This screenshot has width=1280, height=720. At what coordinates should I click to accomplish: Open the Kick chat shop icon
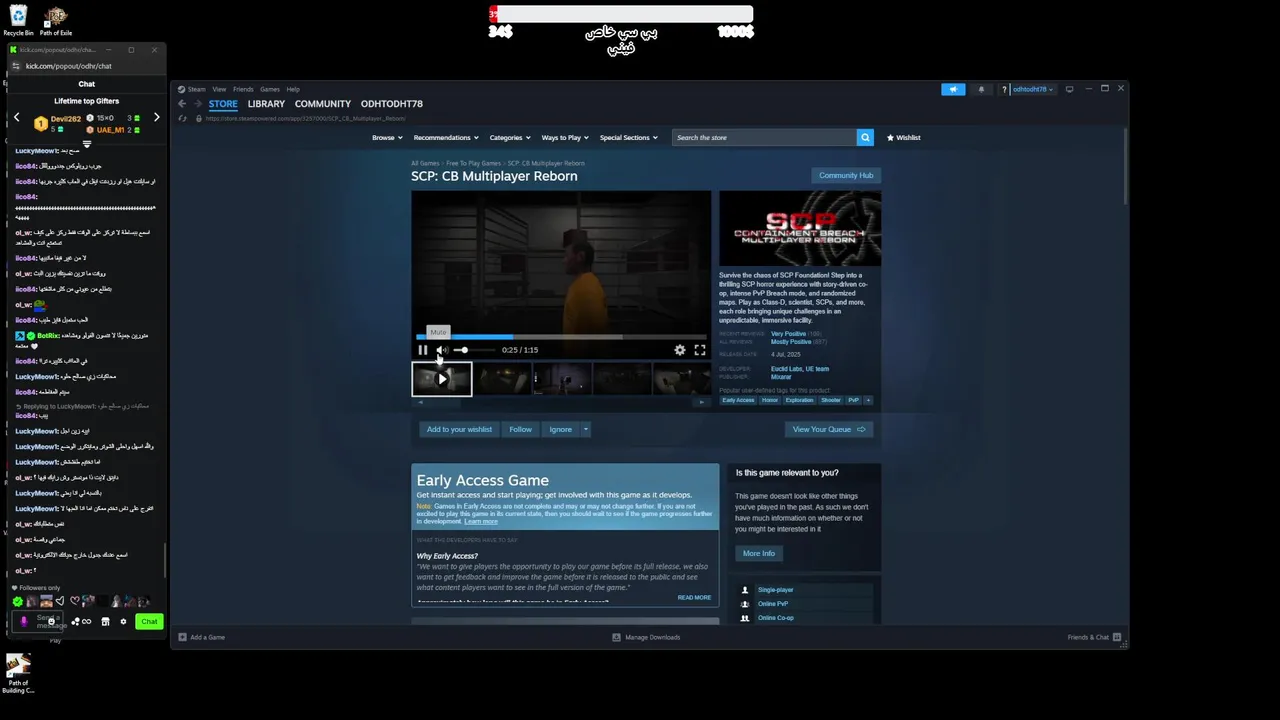click(105, 622)
